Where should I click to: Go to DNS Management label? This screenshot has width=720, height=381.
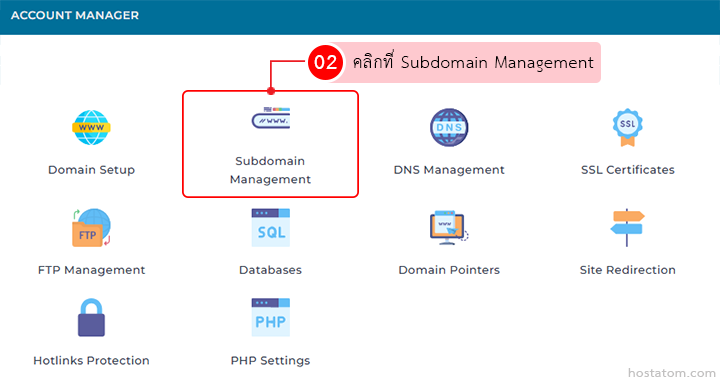click(449, 170)
